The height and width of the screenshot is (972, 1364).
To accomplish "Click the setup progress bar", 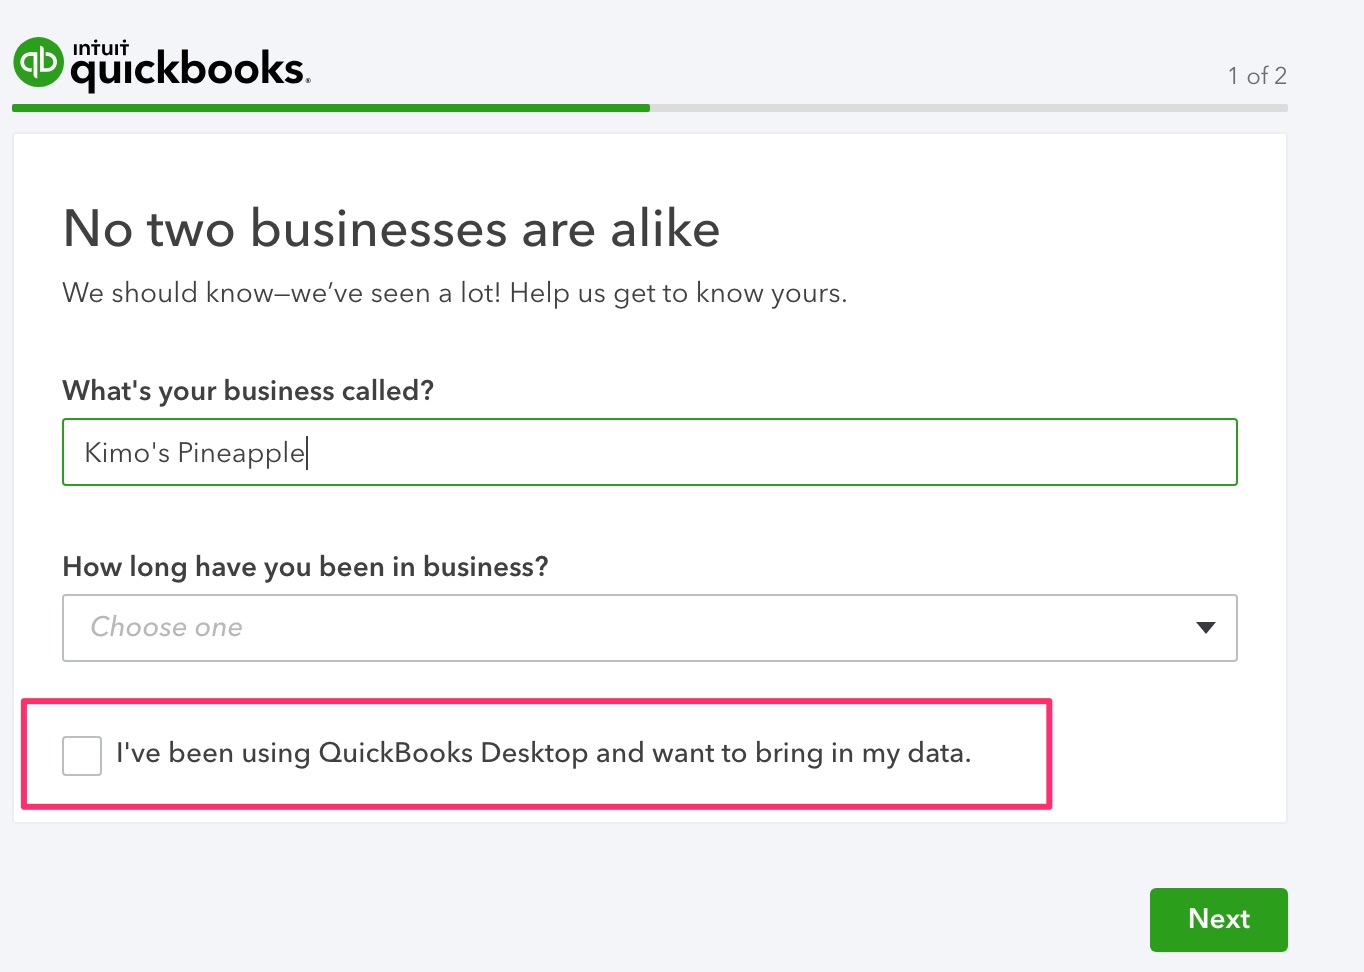I will (x=650, y=108).
